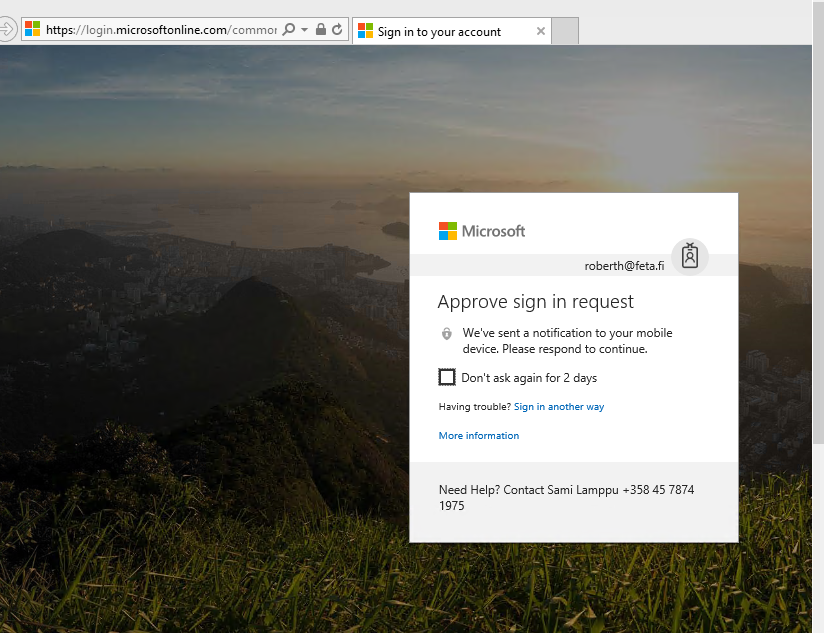Click the lock notification icon beside message
This screenshot has width=824, height=633.
click(x=447, y=334)
